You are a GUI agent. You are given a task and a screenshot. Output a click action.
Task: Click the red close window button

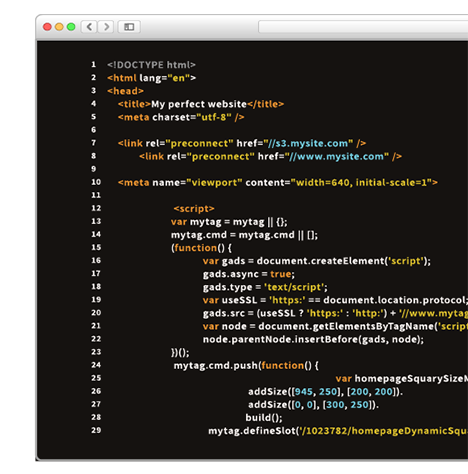coord(47,27)
